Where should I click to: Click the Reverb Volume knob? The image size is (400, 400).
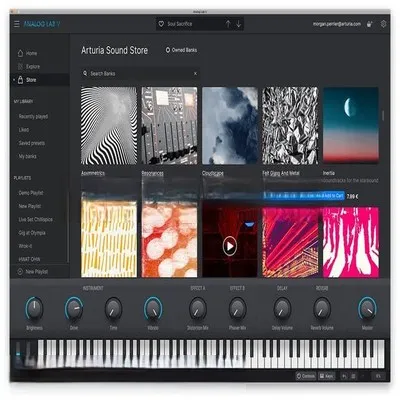point(322,308)
